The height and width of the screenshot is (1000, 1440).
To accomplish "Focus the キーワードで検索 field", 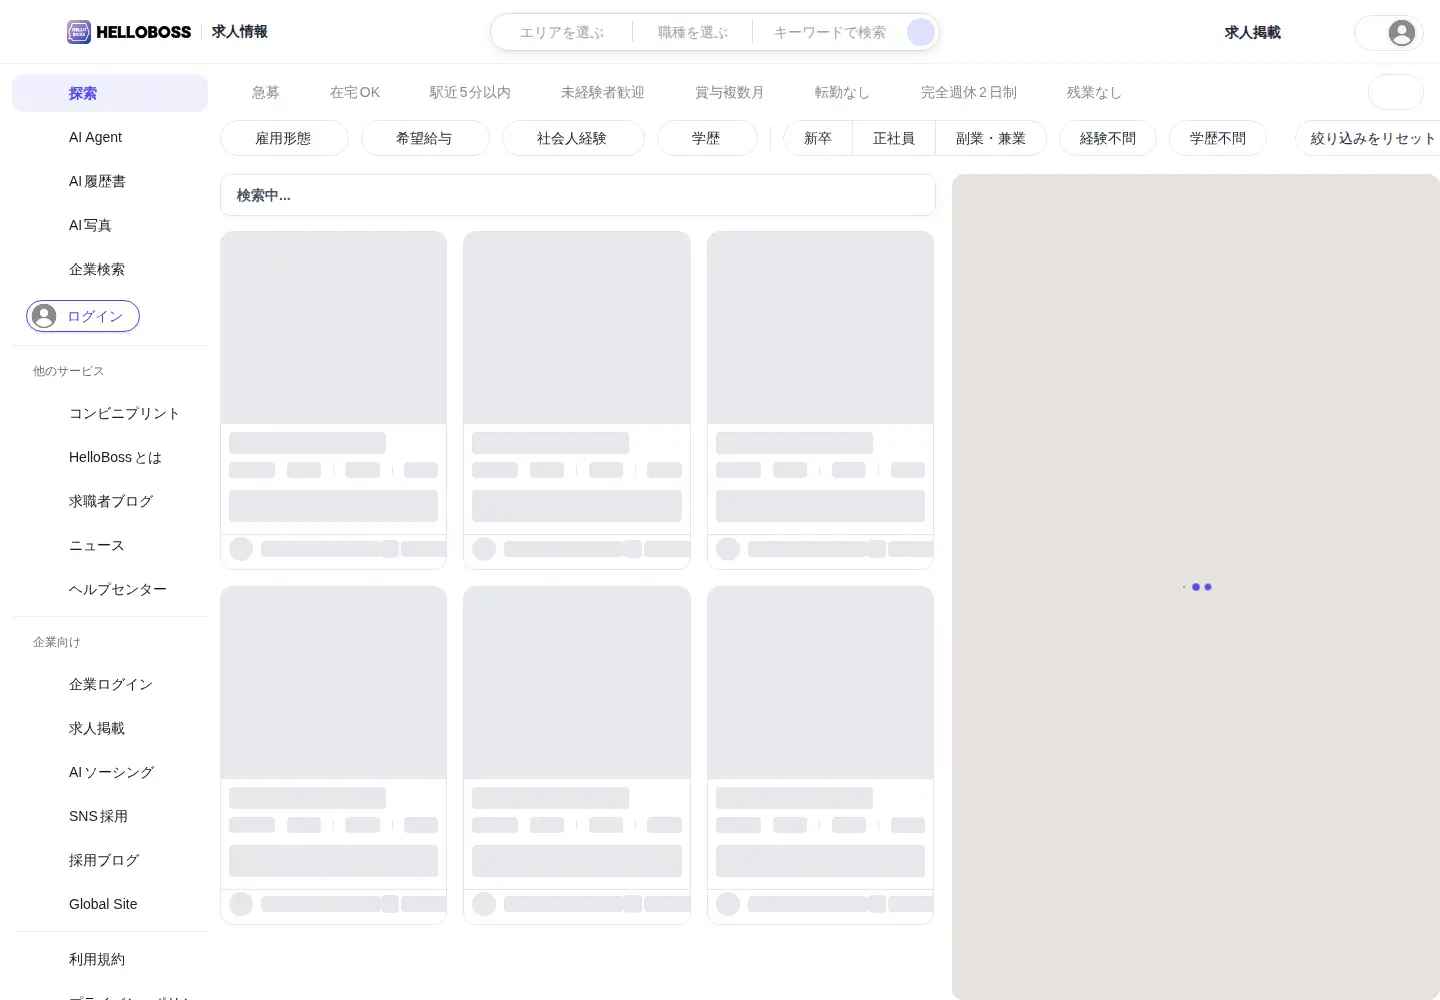I will coord(830,32).
